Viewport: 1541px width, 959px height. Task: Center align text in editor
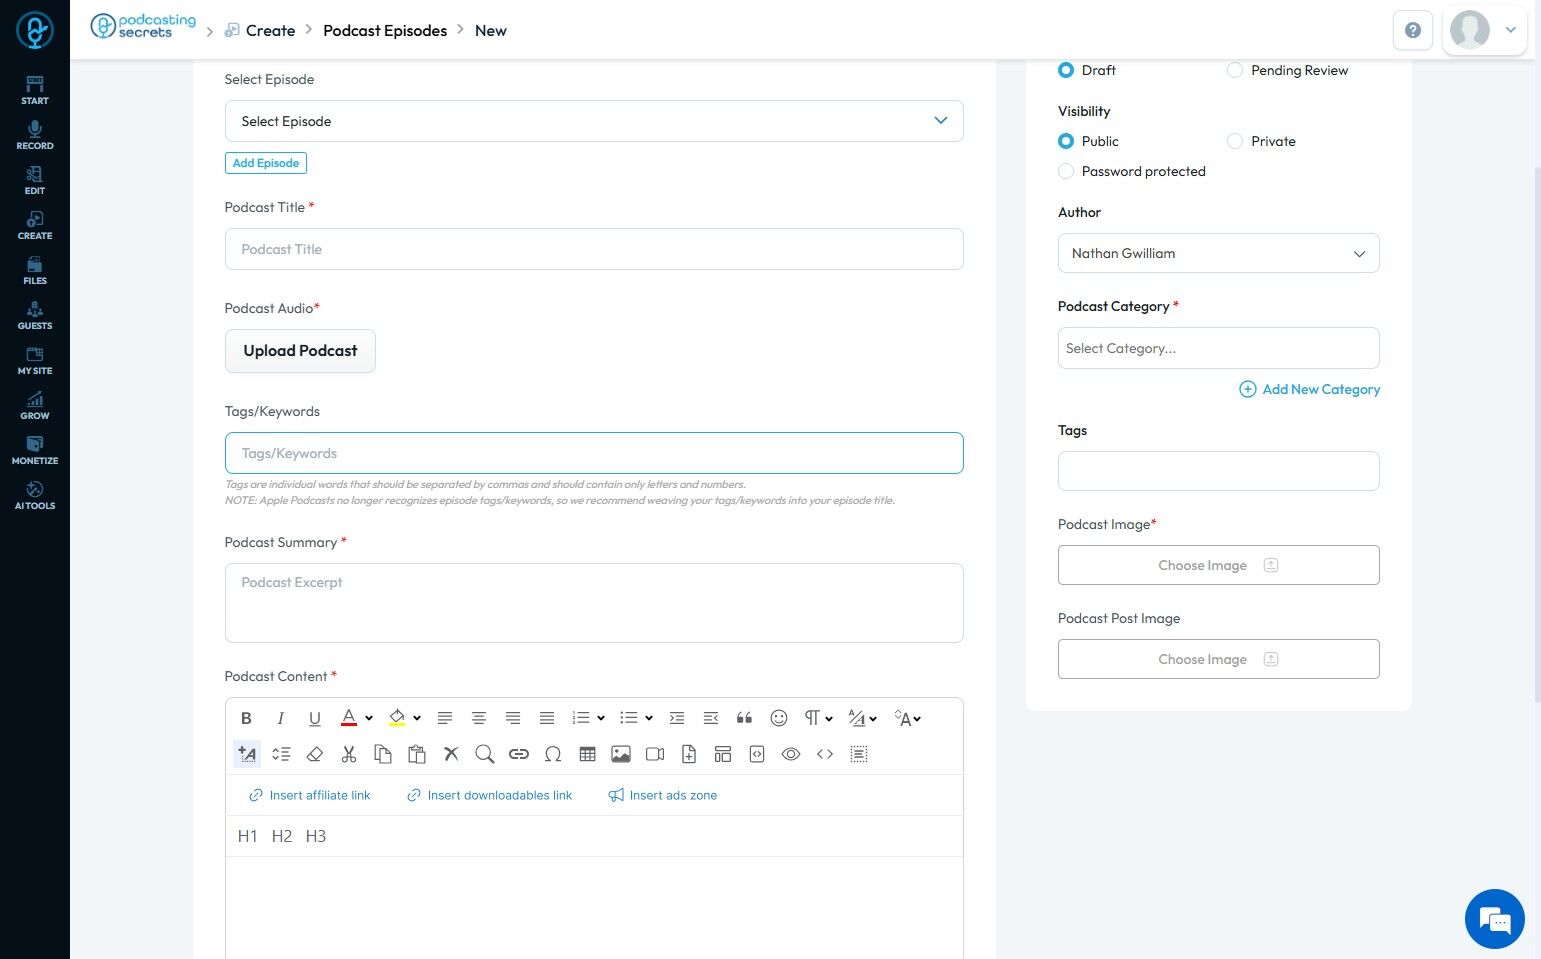[479, 718]
